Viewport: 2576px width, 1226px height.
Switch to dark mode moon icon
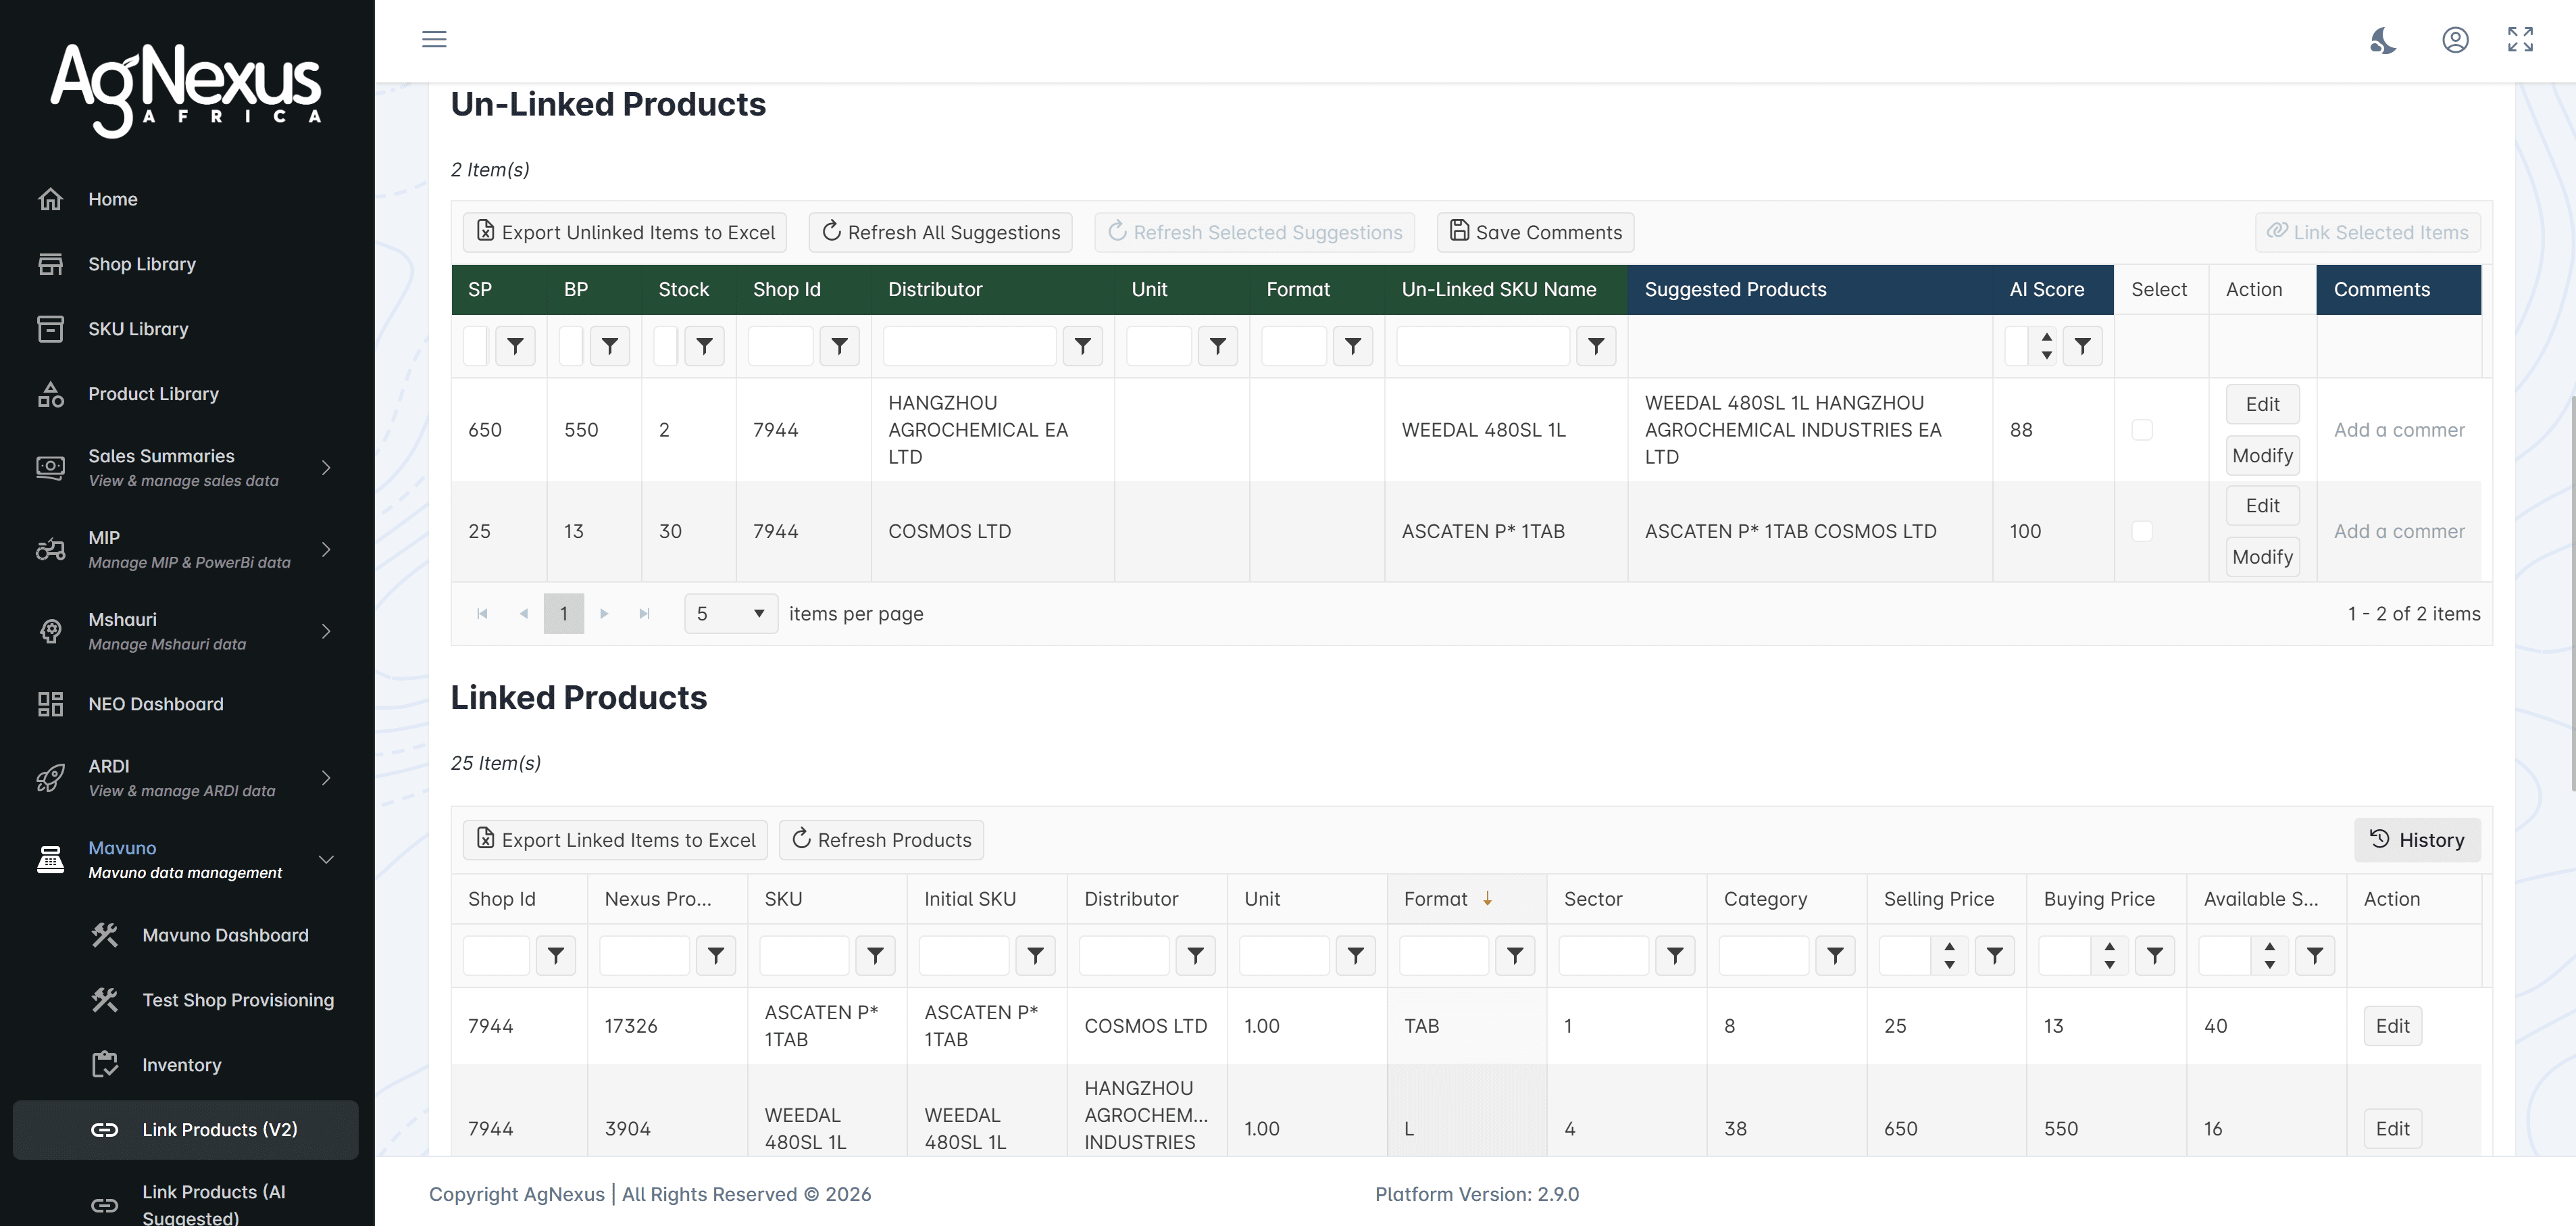point(2384,40)
